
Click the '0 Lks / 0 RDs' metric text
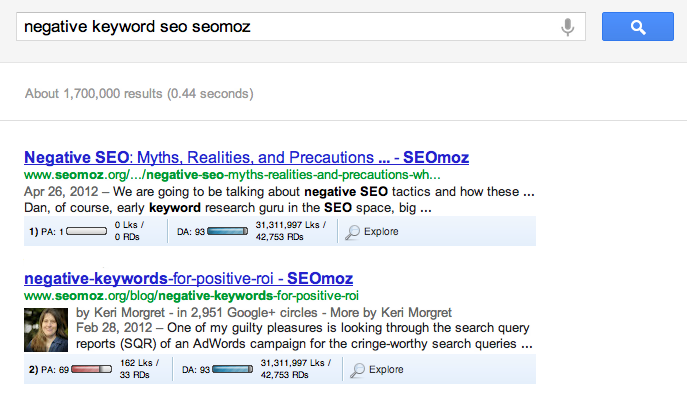(129, 231)
